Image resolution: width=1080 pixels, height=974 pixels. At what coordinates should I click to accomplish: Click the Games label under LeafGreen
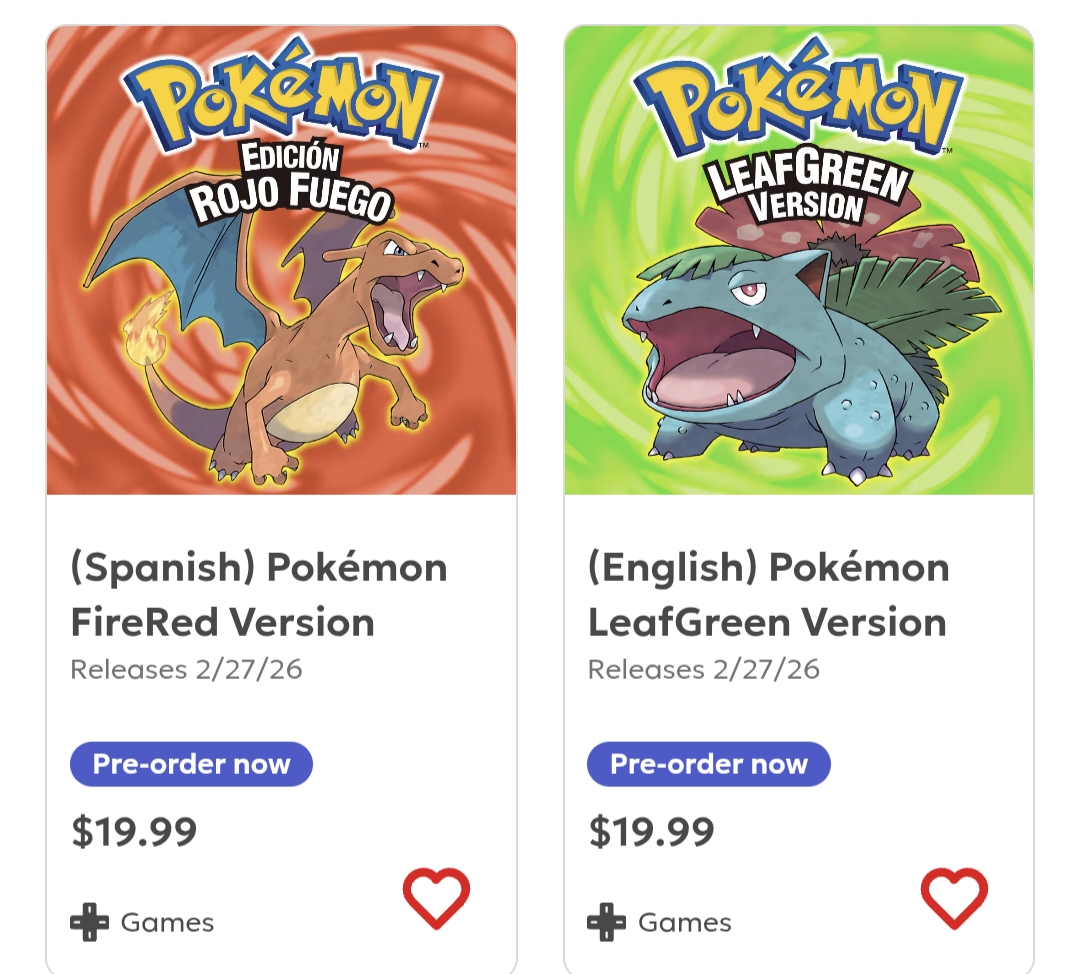tap(684, 922)
